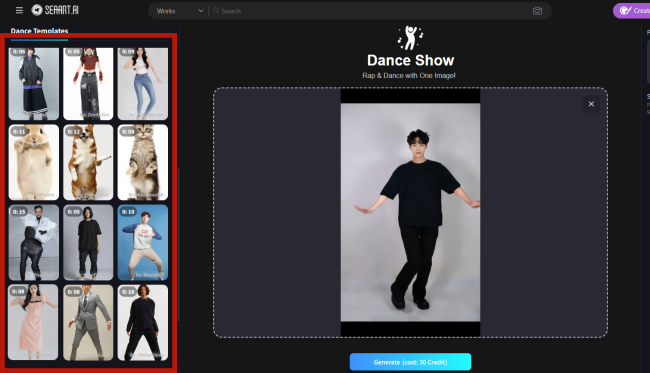Select the Dance Templates tab
Screen dimensions: 650x373
[39, 31]
